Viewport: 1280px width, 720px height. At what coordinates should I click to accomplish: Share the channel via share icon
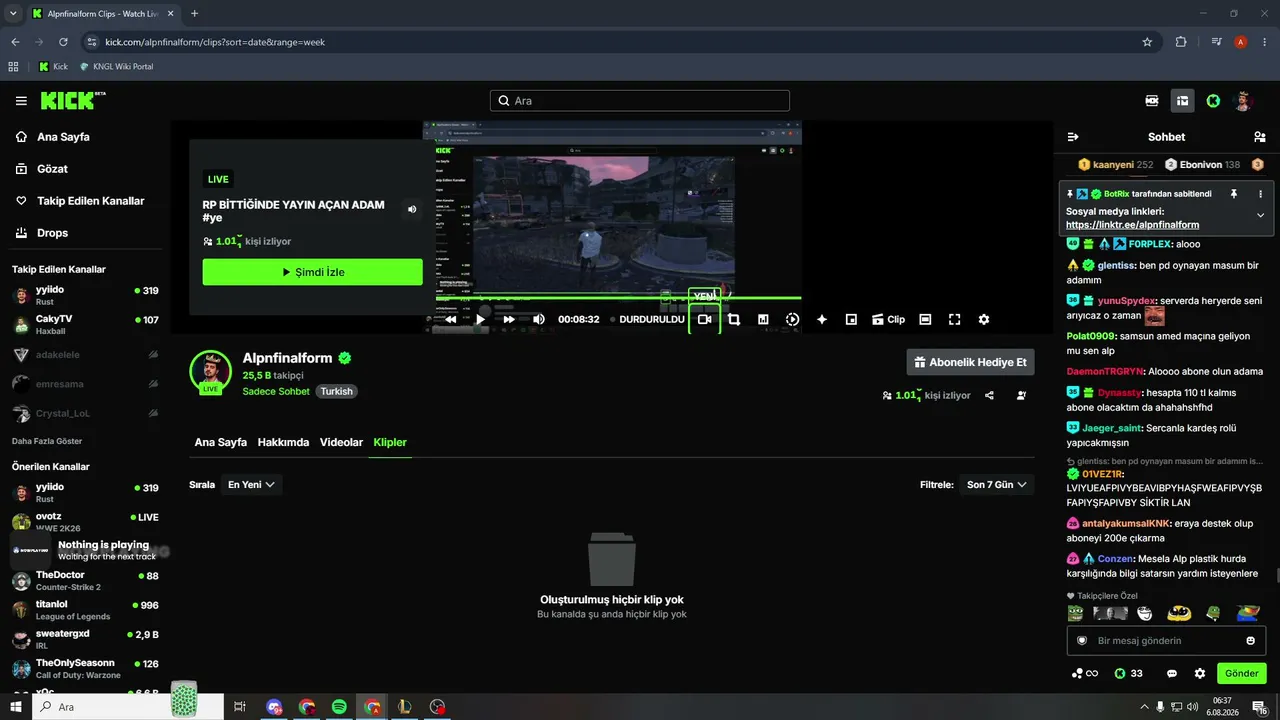pyautogui.click(x=989, y=395)
